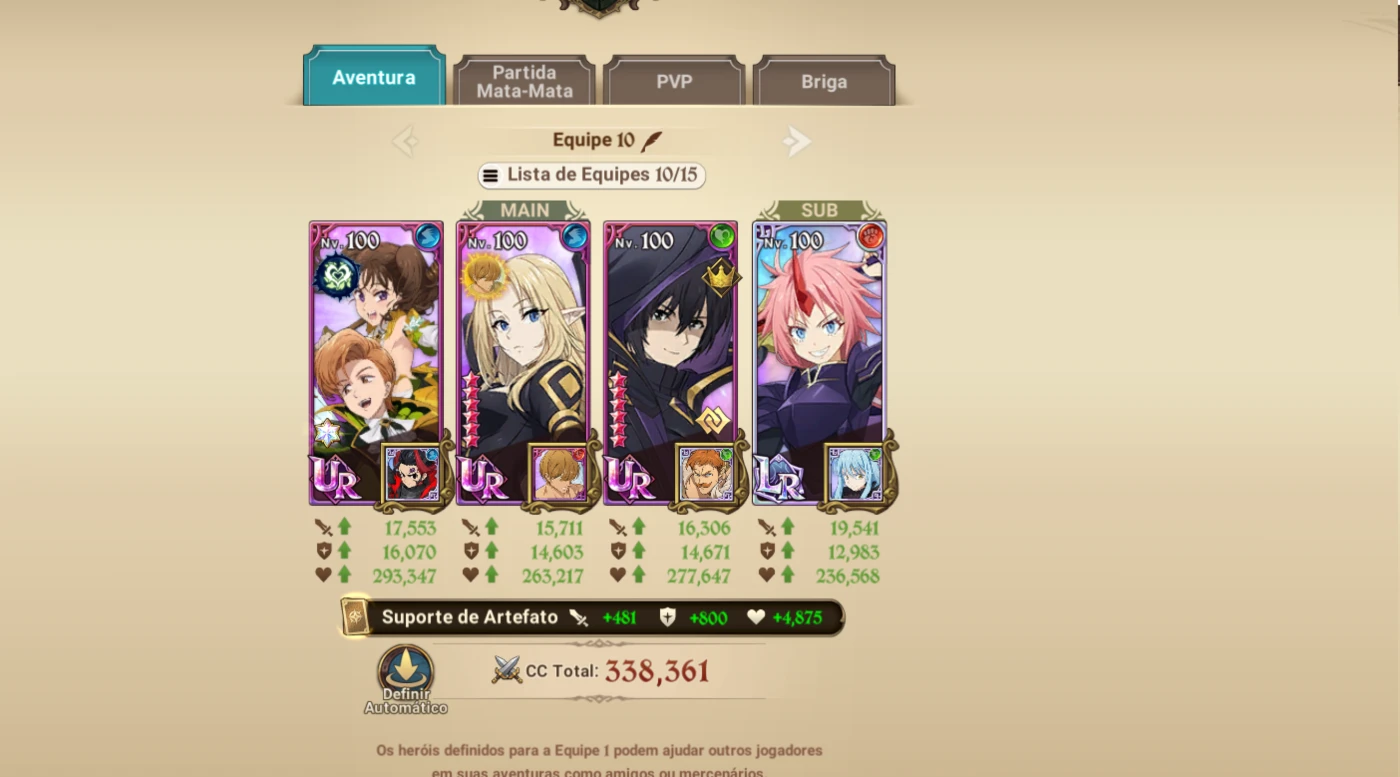
Task: Go to previous team with left arrow
Action: point(405,141)
